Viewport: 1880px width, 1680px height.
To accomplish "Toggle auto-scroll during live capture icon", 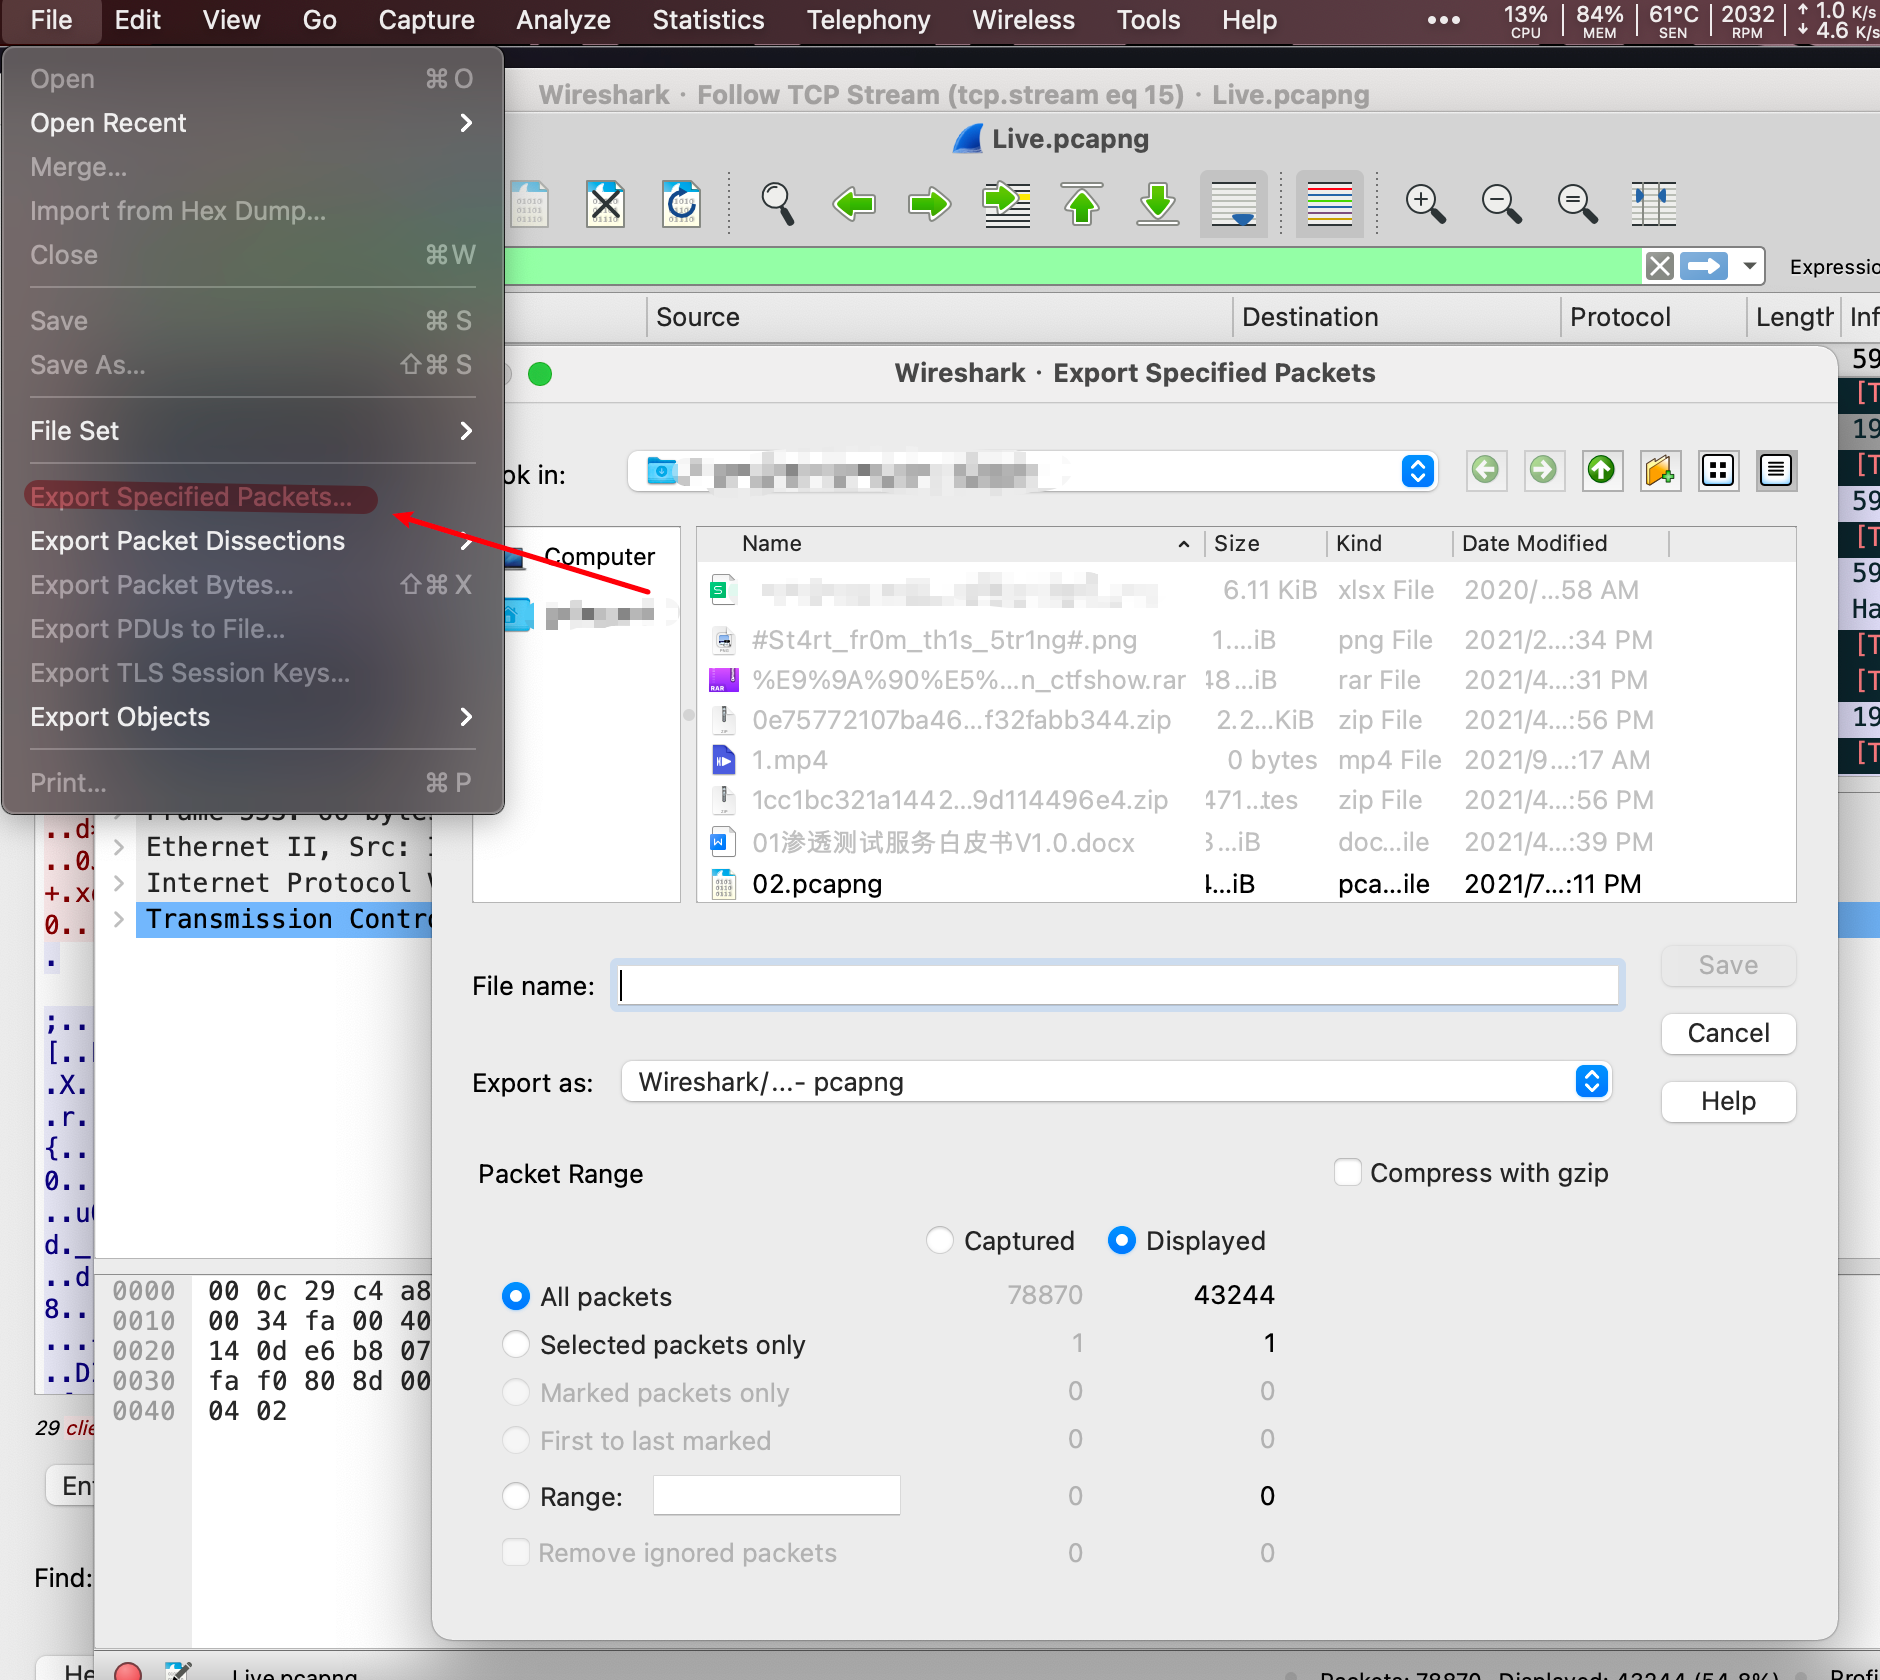I will click(1234, 204).
